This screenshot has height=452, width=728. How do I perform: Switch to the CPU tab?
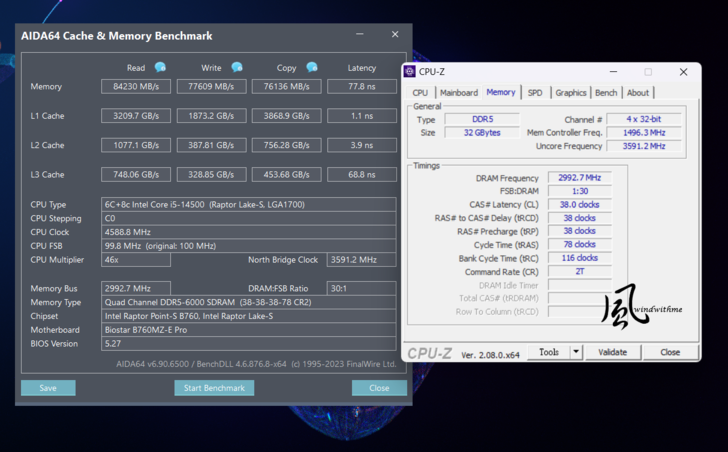pyautogui.click(x=420, y=93)
